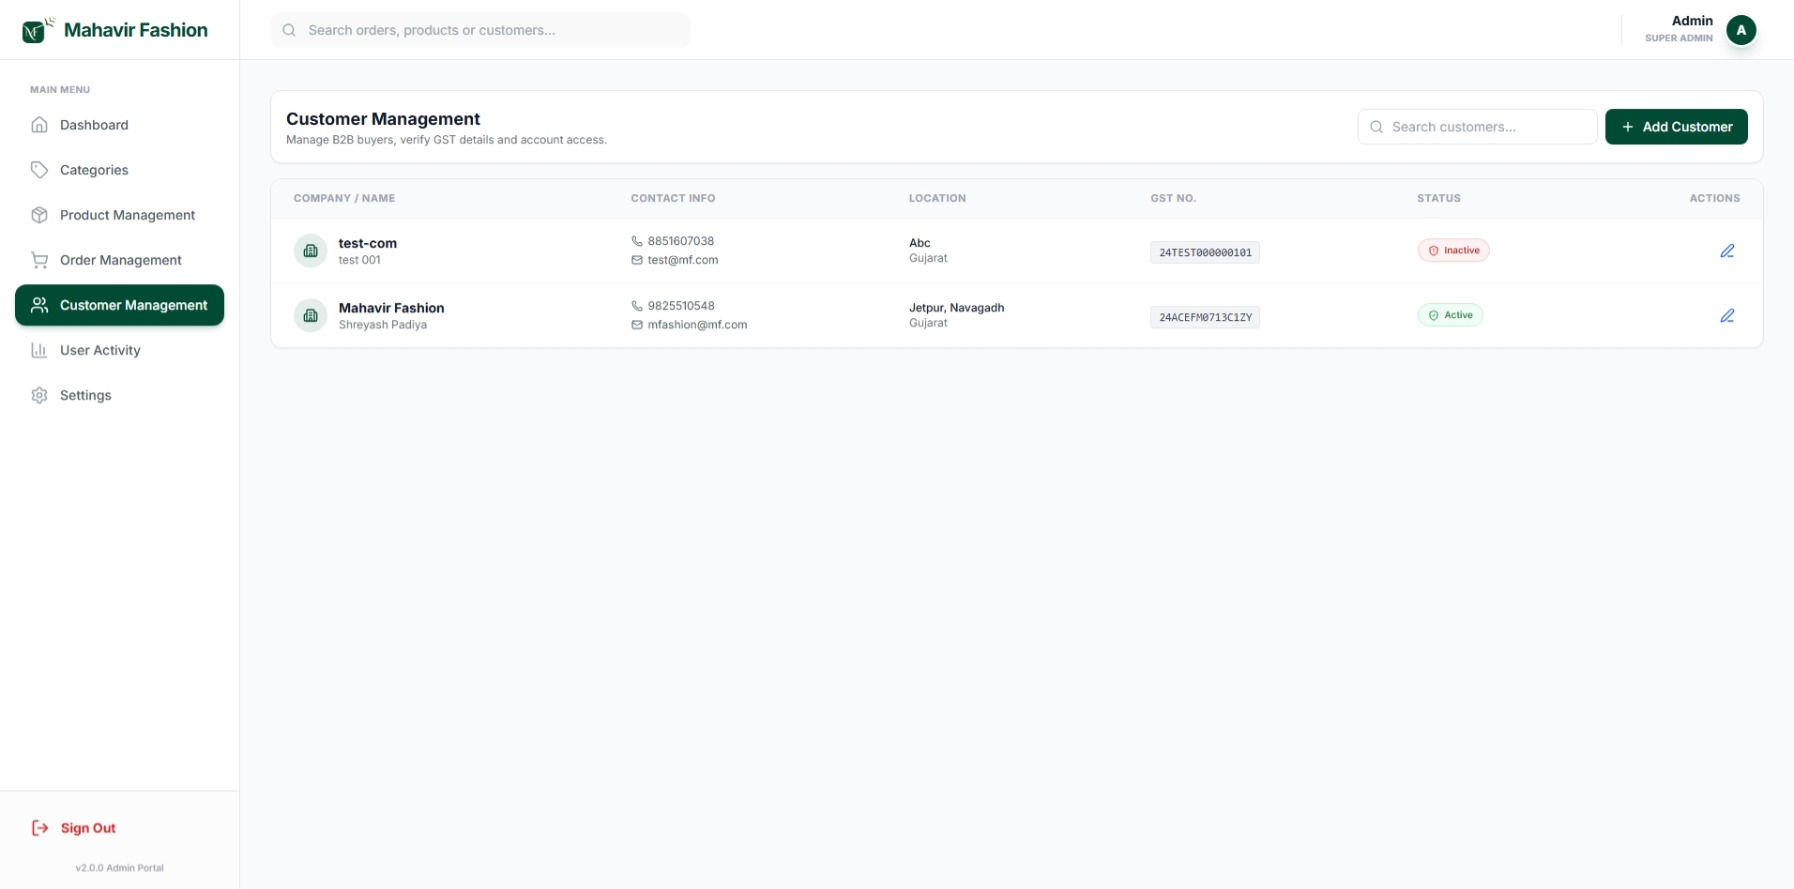Navigate to Order Management
Viewport: 1794px width, 889px height.
tap(120, 260)
